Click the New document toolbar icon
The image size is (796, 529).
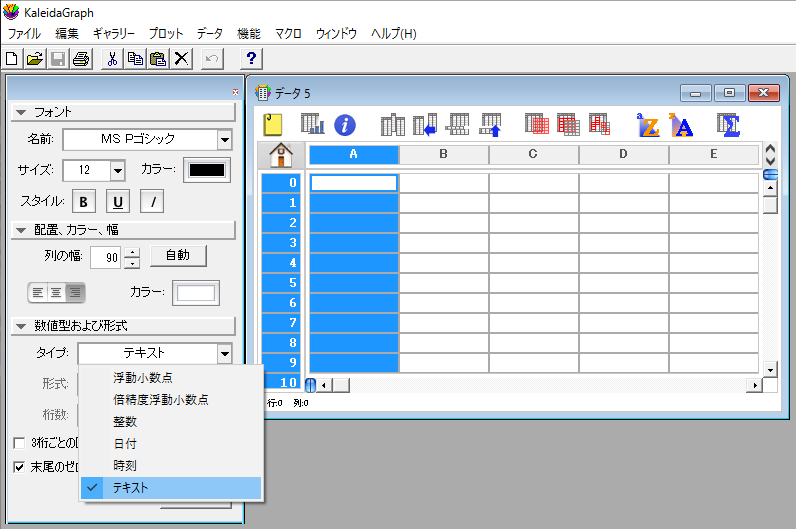[x=12, y=59]
